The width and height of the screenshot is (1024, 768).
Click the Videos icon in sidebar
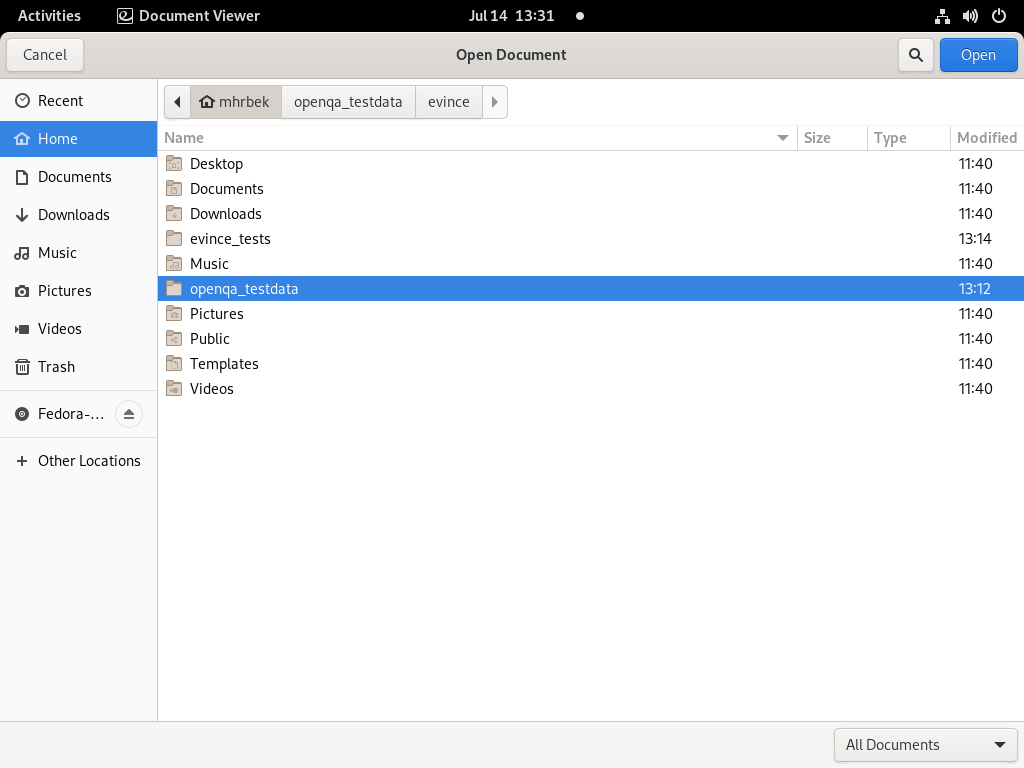point(22,329)
